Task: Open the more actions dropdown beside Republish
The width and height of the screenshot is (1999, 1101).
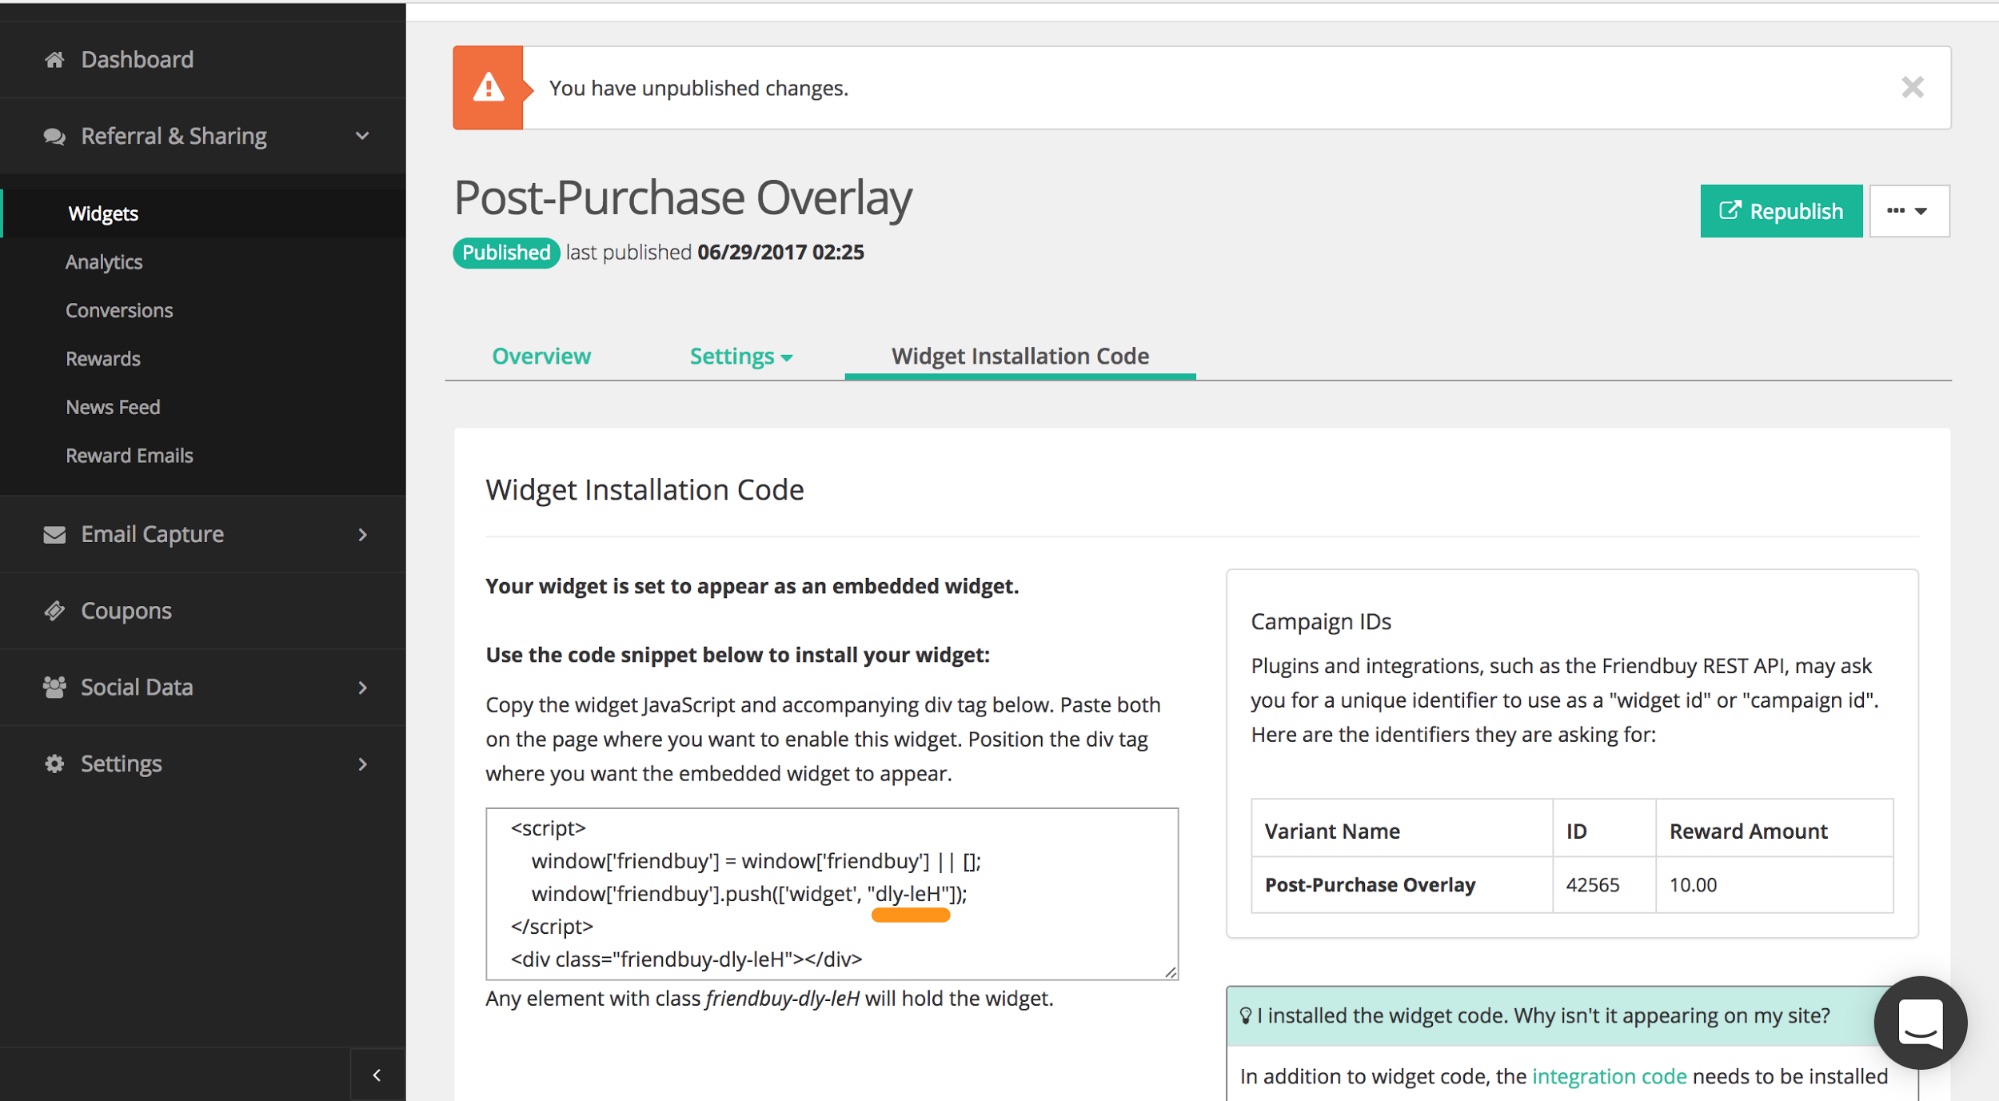Action: [x=1908, y=211]
